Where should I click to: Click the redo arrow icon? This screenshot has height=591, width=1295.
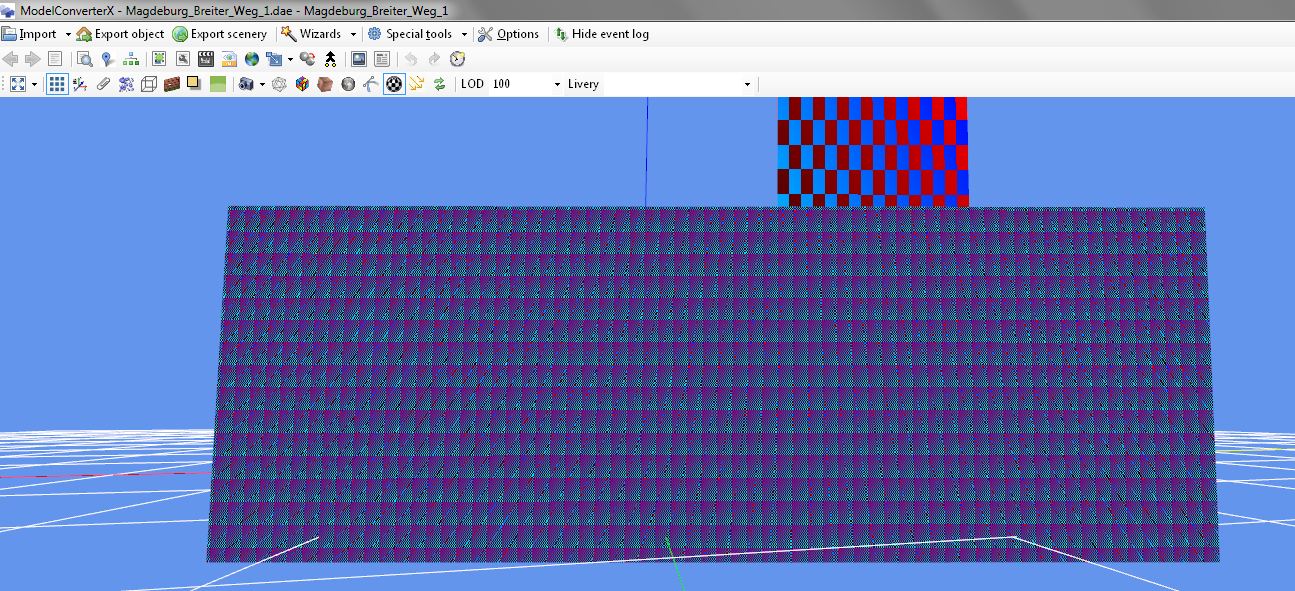pos(434,59)
